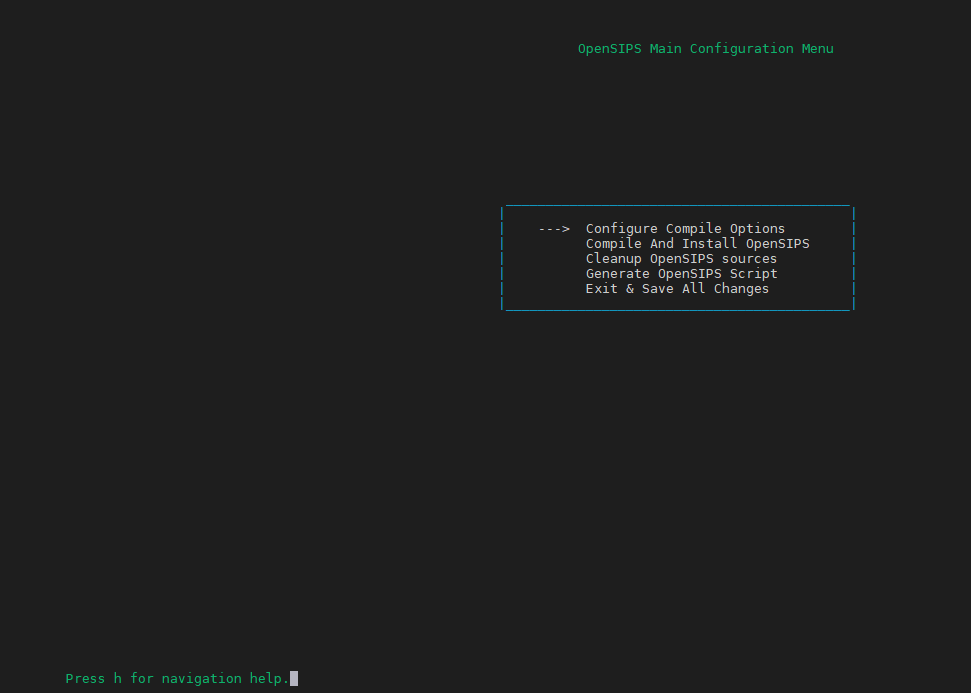The image size is (971, 693).
Task: Click the letter 'h' in the help hint
Action: click(x=117, y=679)
